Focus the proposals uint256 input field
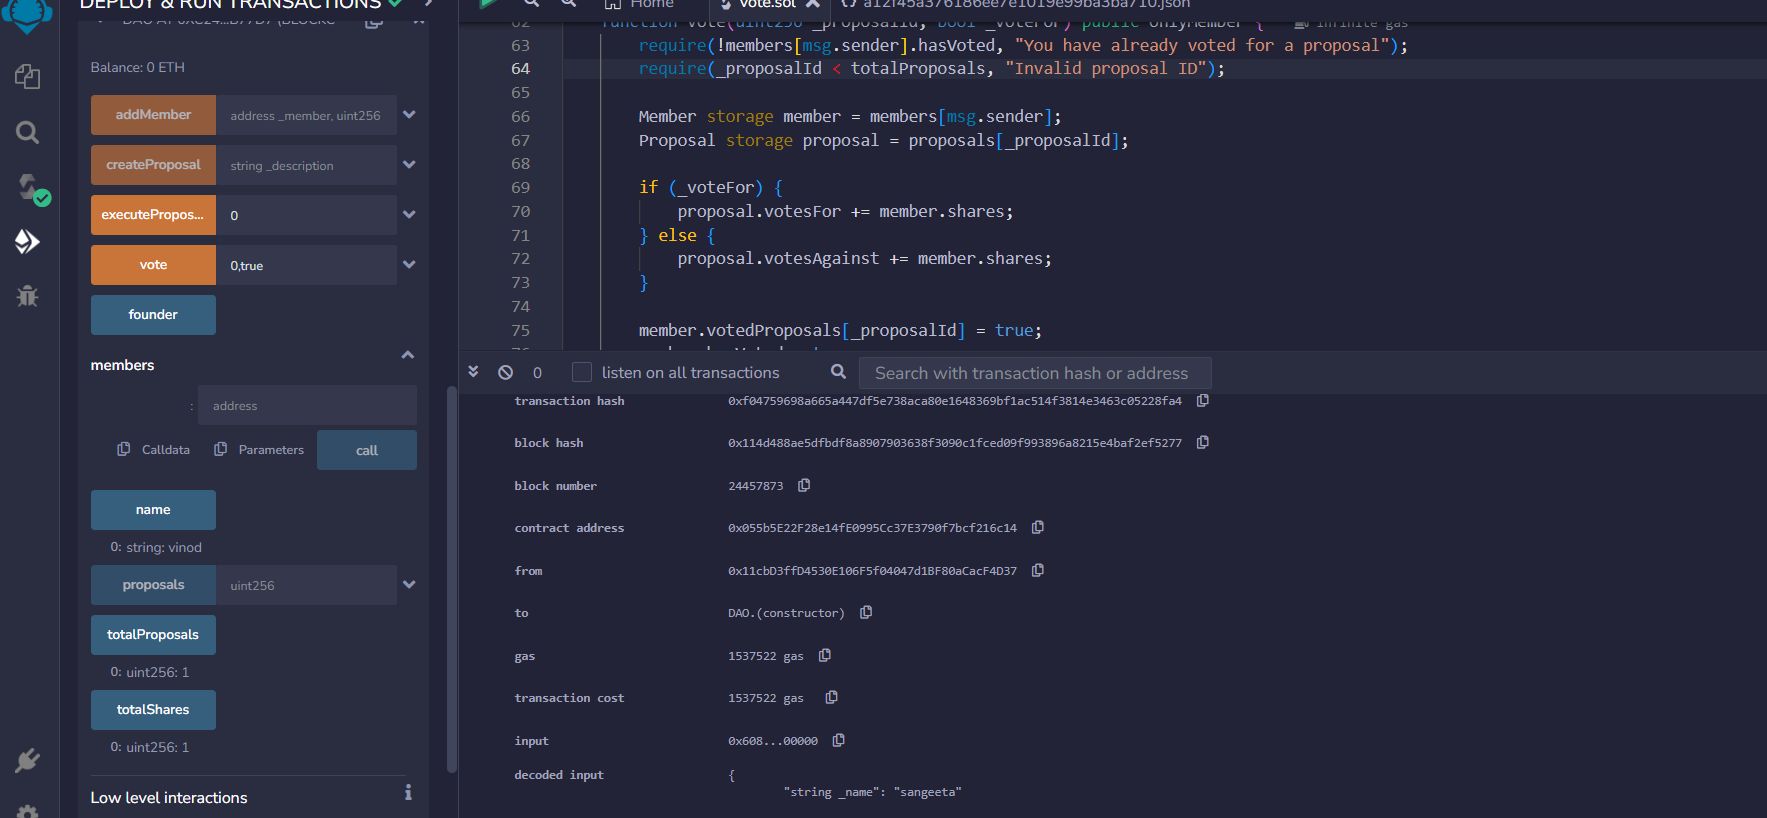The image size is (1767, 818). (x=306, y=585)
